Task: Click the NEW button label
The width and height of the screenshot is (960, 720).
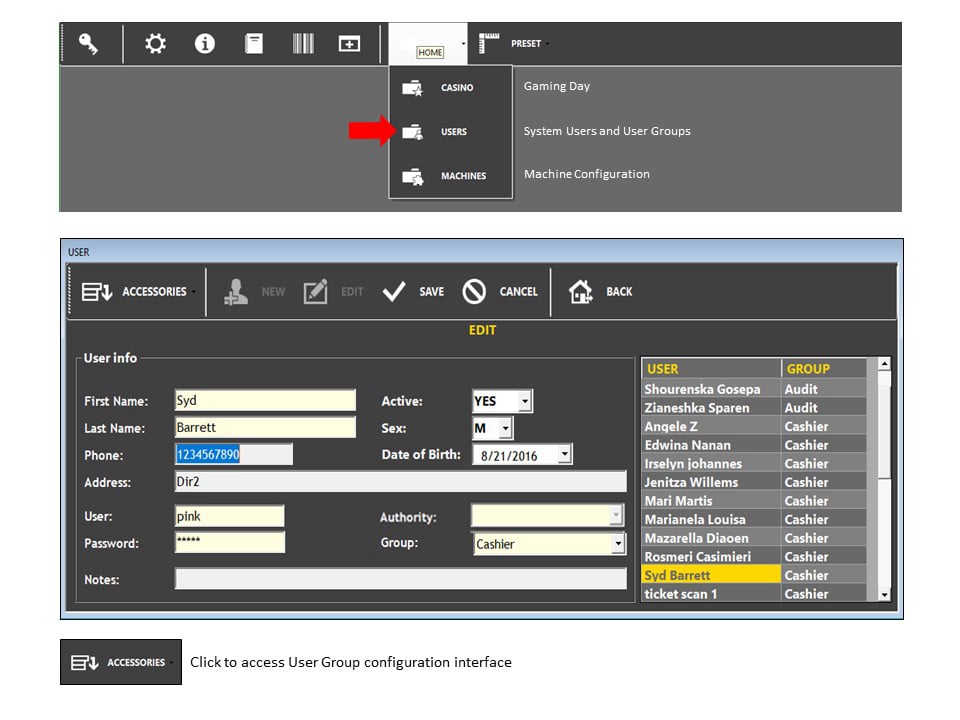Action: click(x=273, y=292)
